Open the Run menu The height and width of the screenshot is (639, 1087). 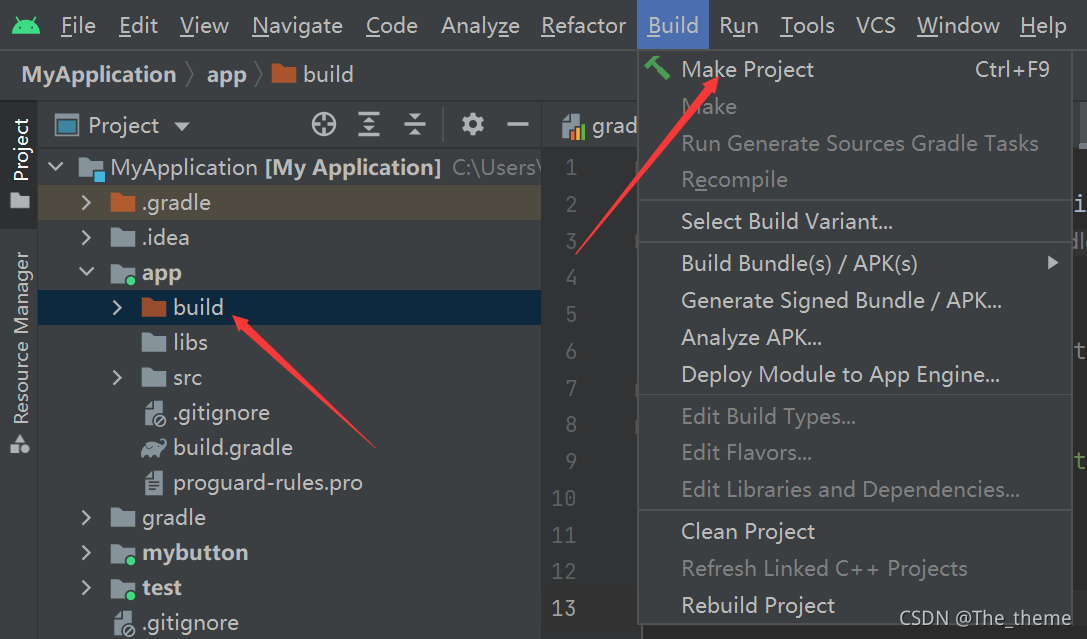[739, 26]
